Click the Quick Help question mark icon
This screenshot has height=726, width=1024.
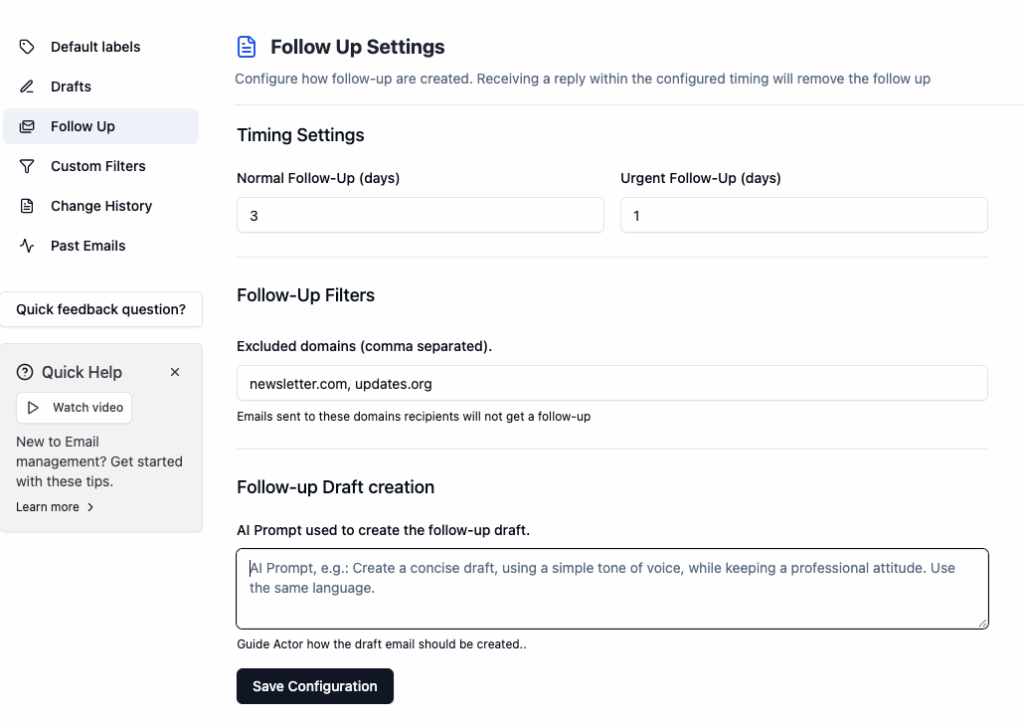25,372
